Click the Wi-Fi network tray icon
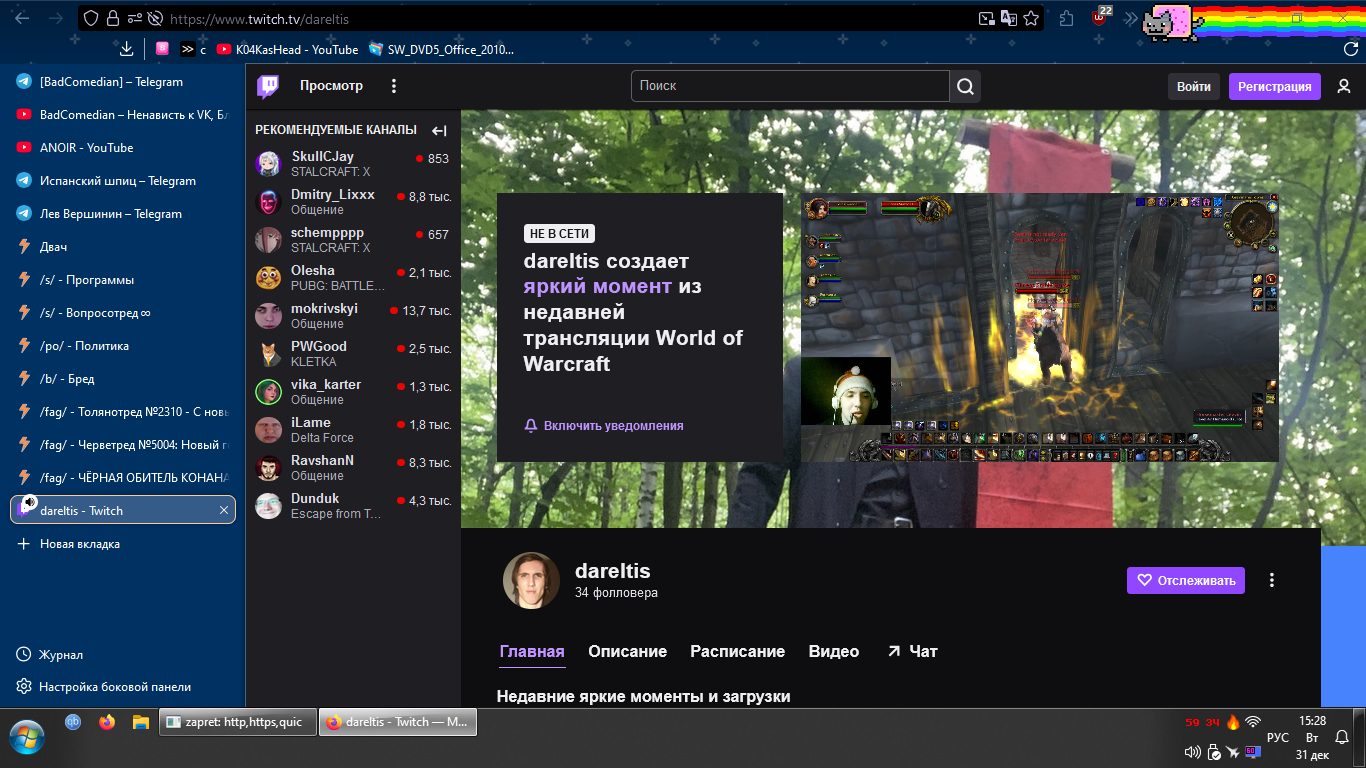1366x768 pixels. 1253,722
